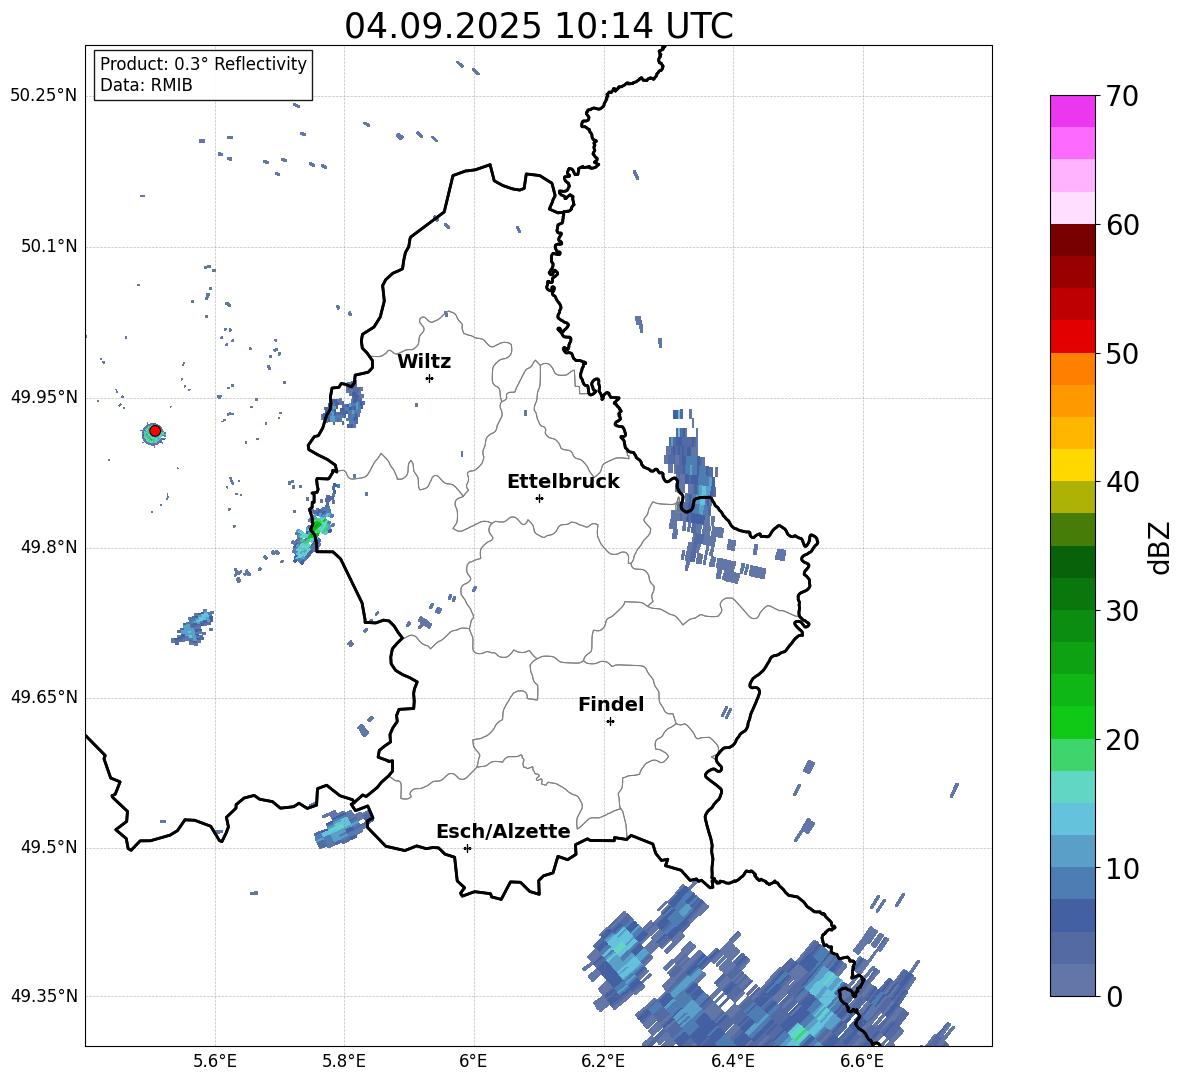Click the 6.2°E longitude label
Screen dimensions: 1184x1081
tap(603, 1061)
